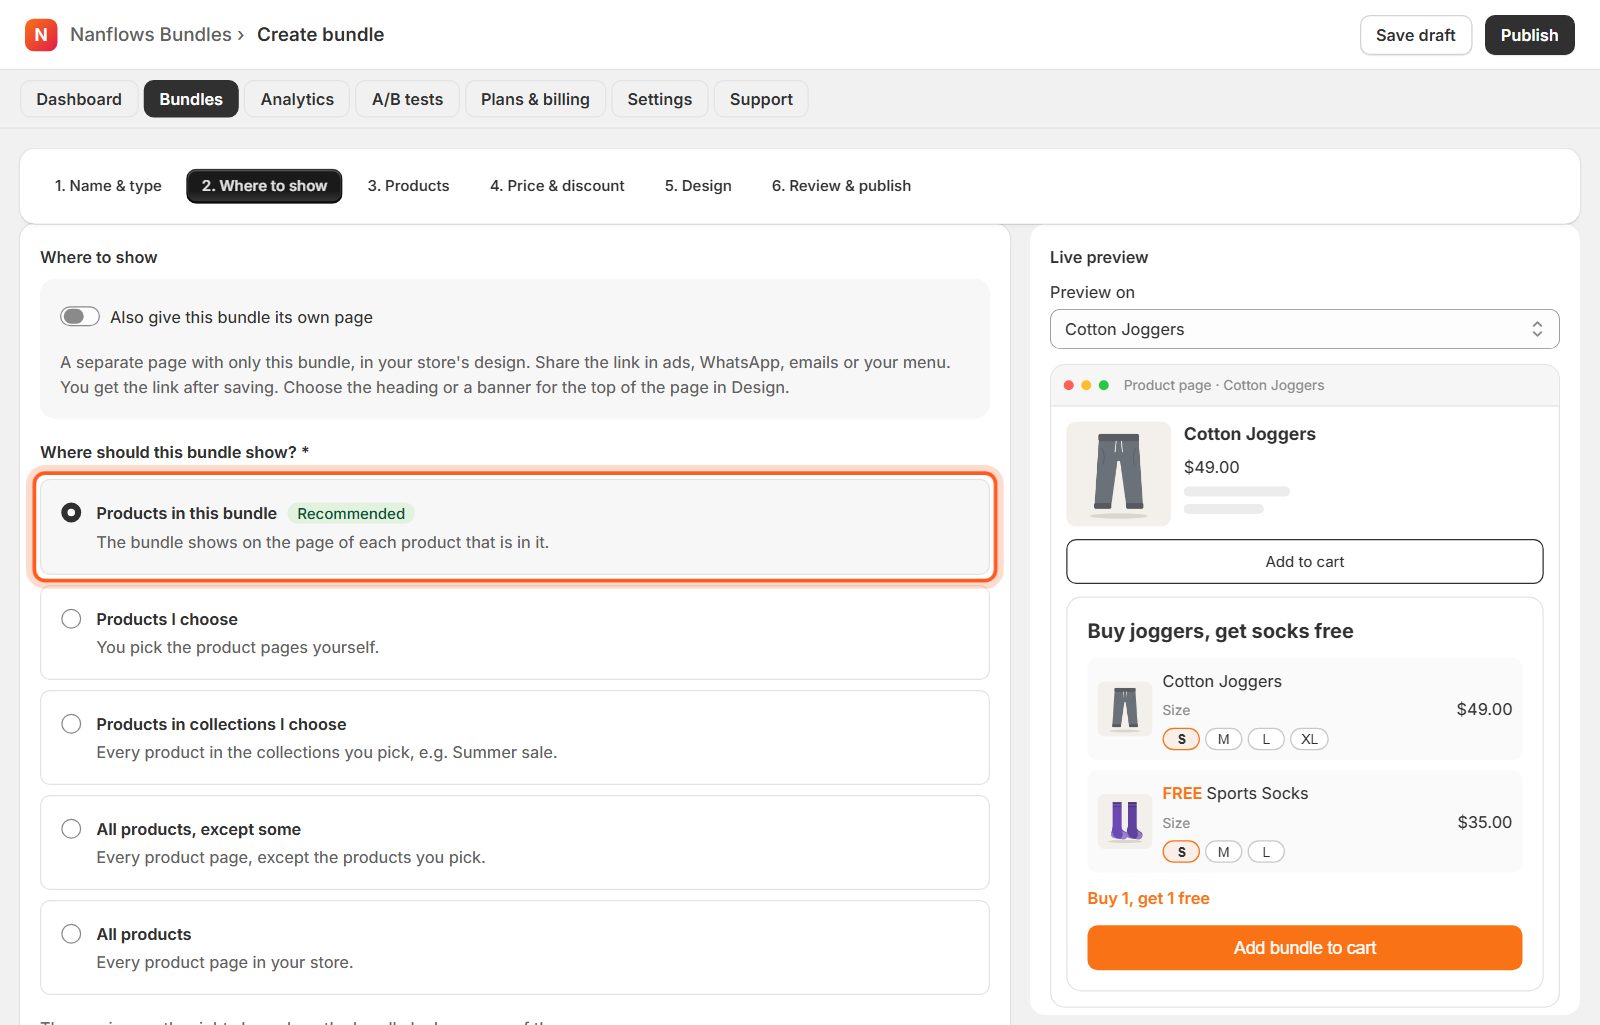Click the Cotton Joggers product image

tap(1118, 474)
